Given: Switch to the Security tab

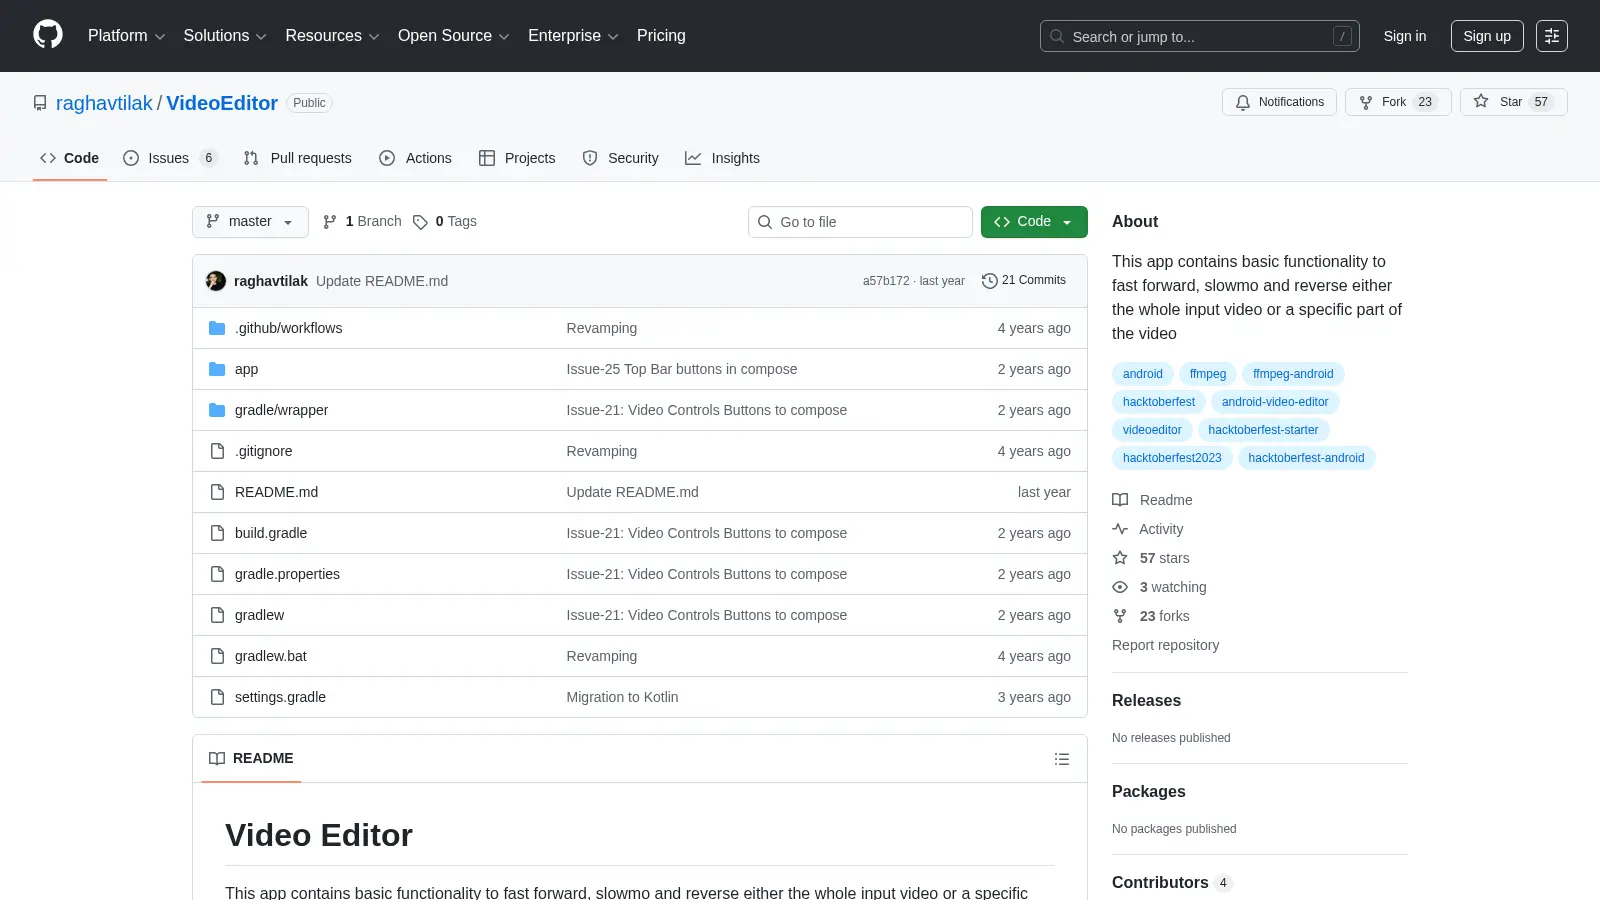Looking at the screenshot, I should click(x=620, y=158).
